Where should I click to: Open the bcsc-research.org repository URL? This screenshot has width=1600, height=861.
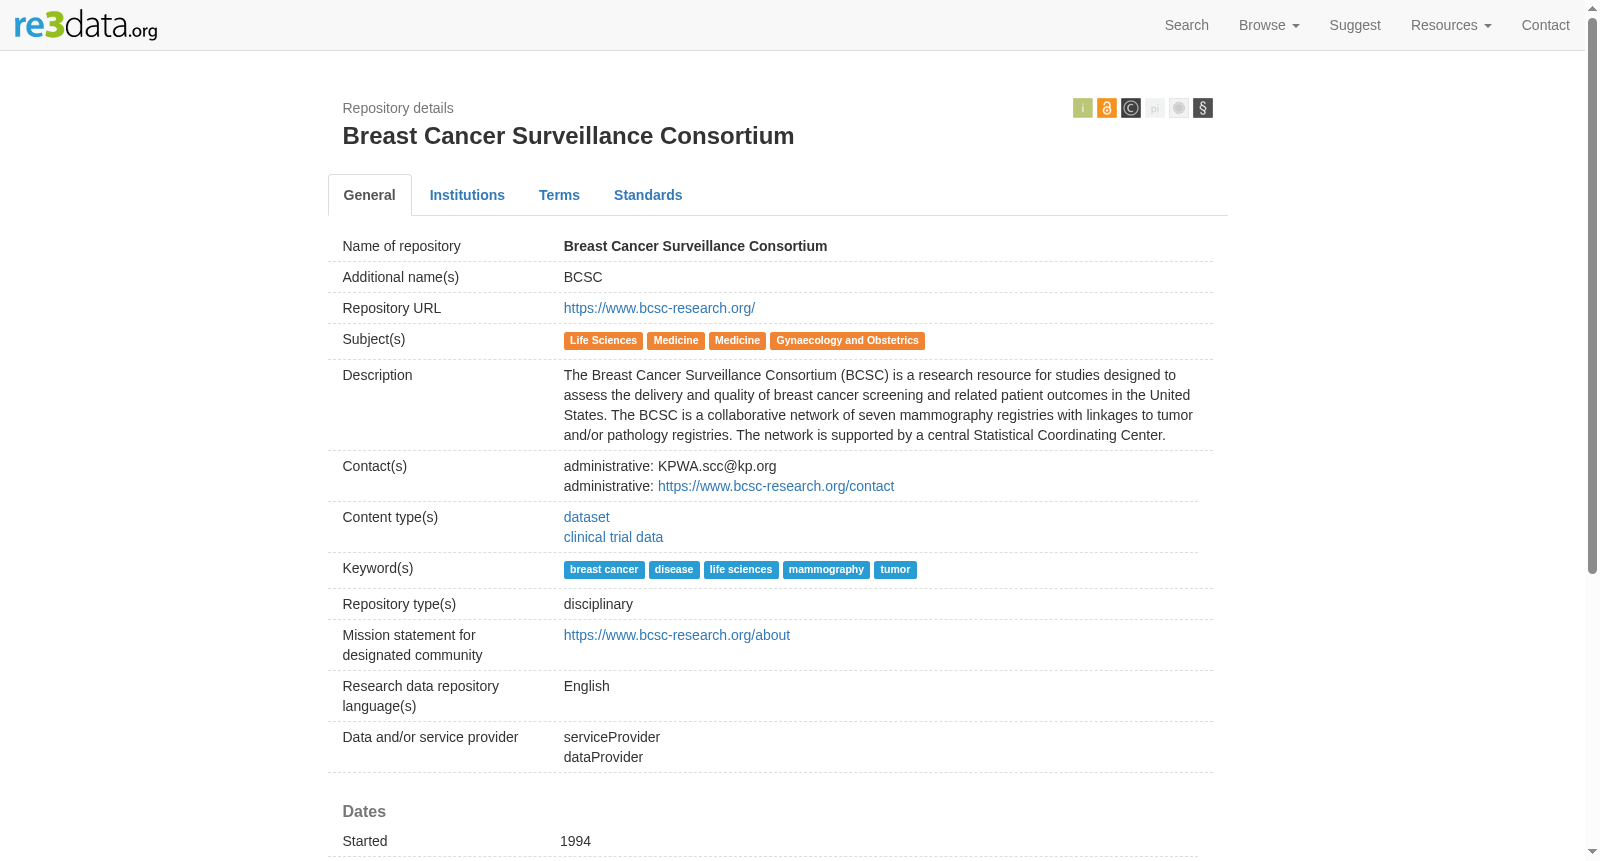point(659,308)
